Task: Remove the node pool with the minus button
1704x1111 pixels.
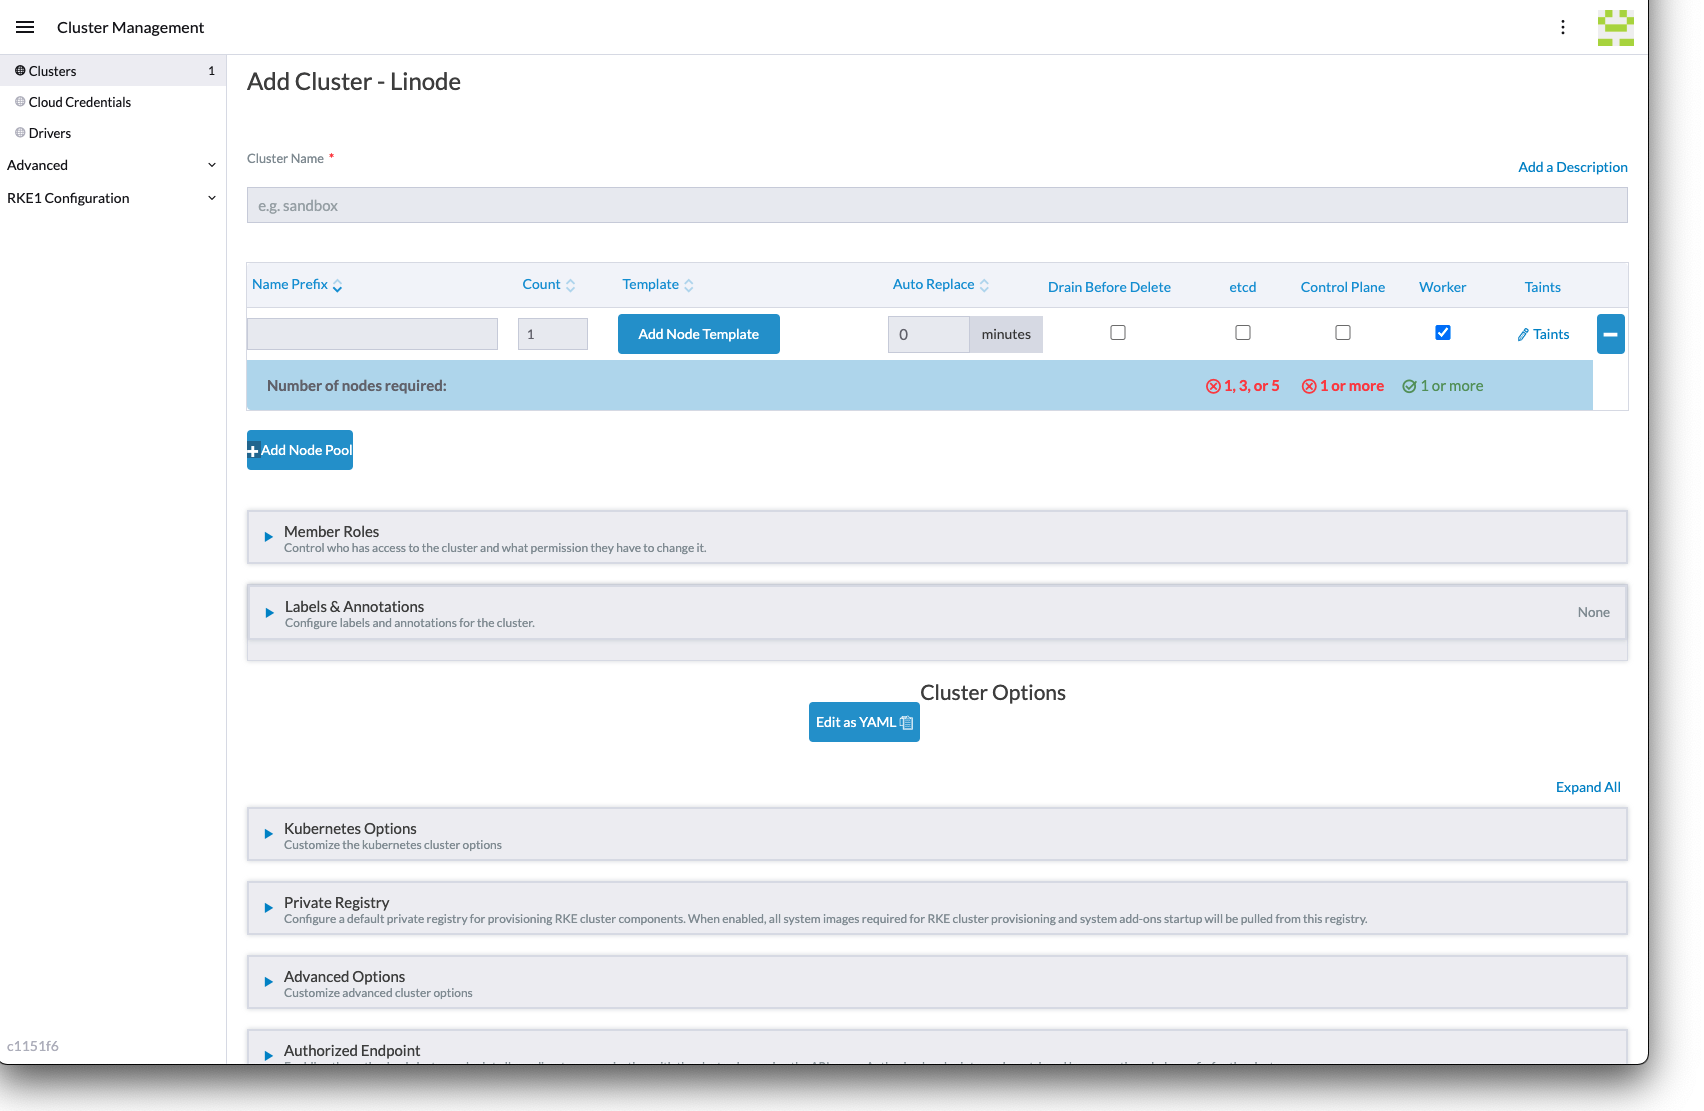Action: point(1610,334)
